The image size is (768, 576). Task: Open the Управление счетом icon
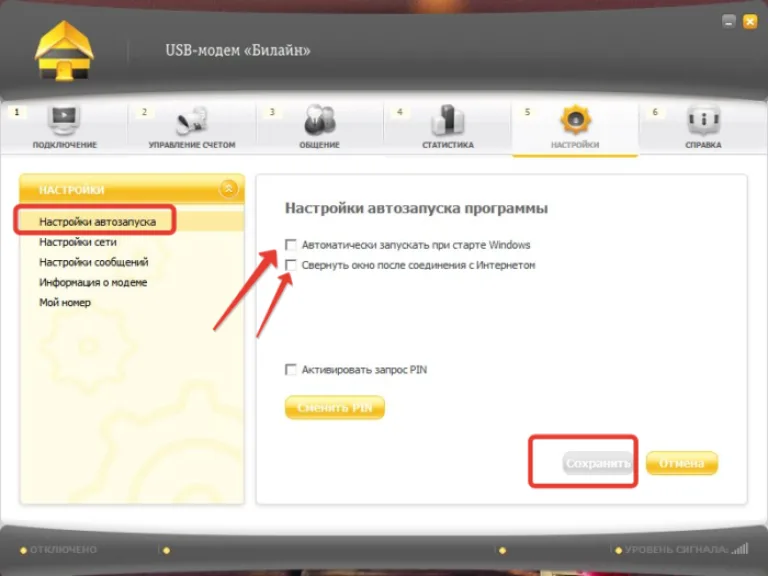point(192,121)
